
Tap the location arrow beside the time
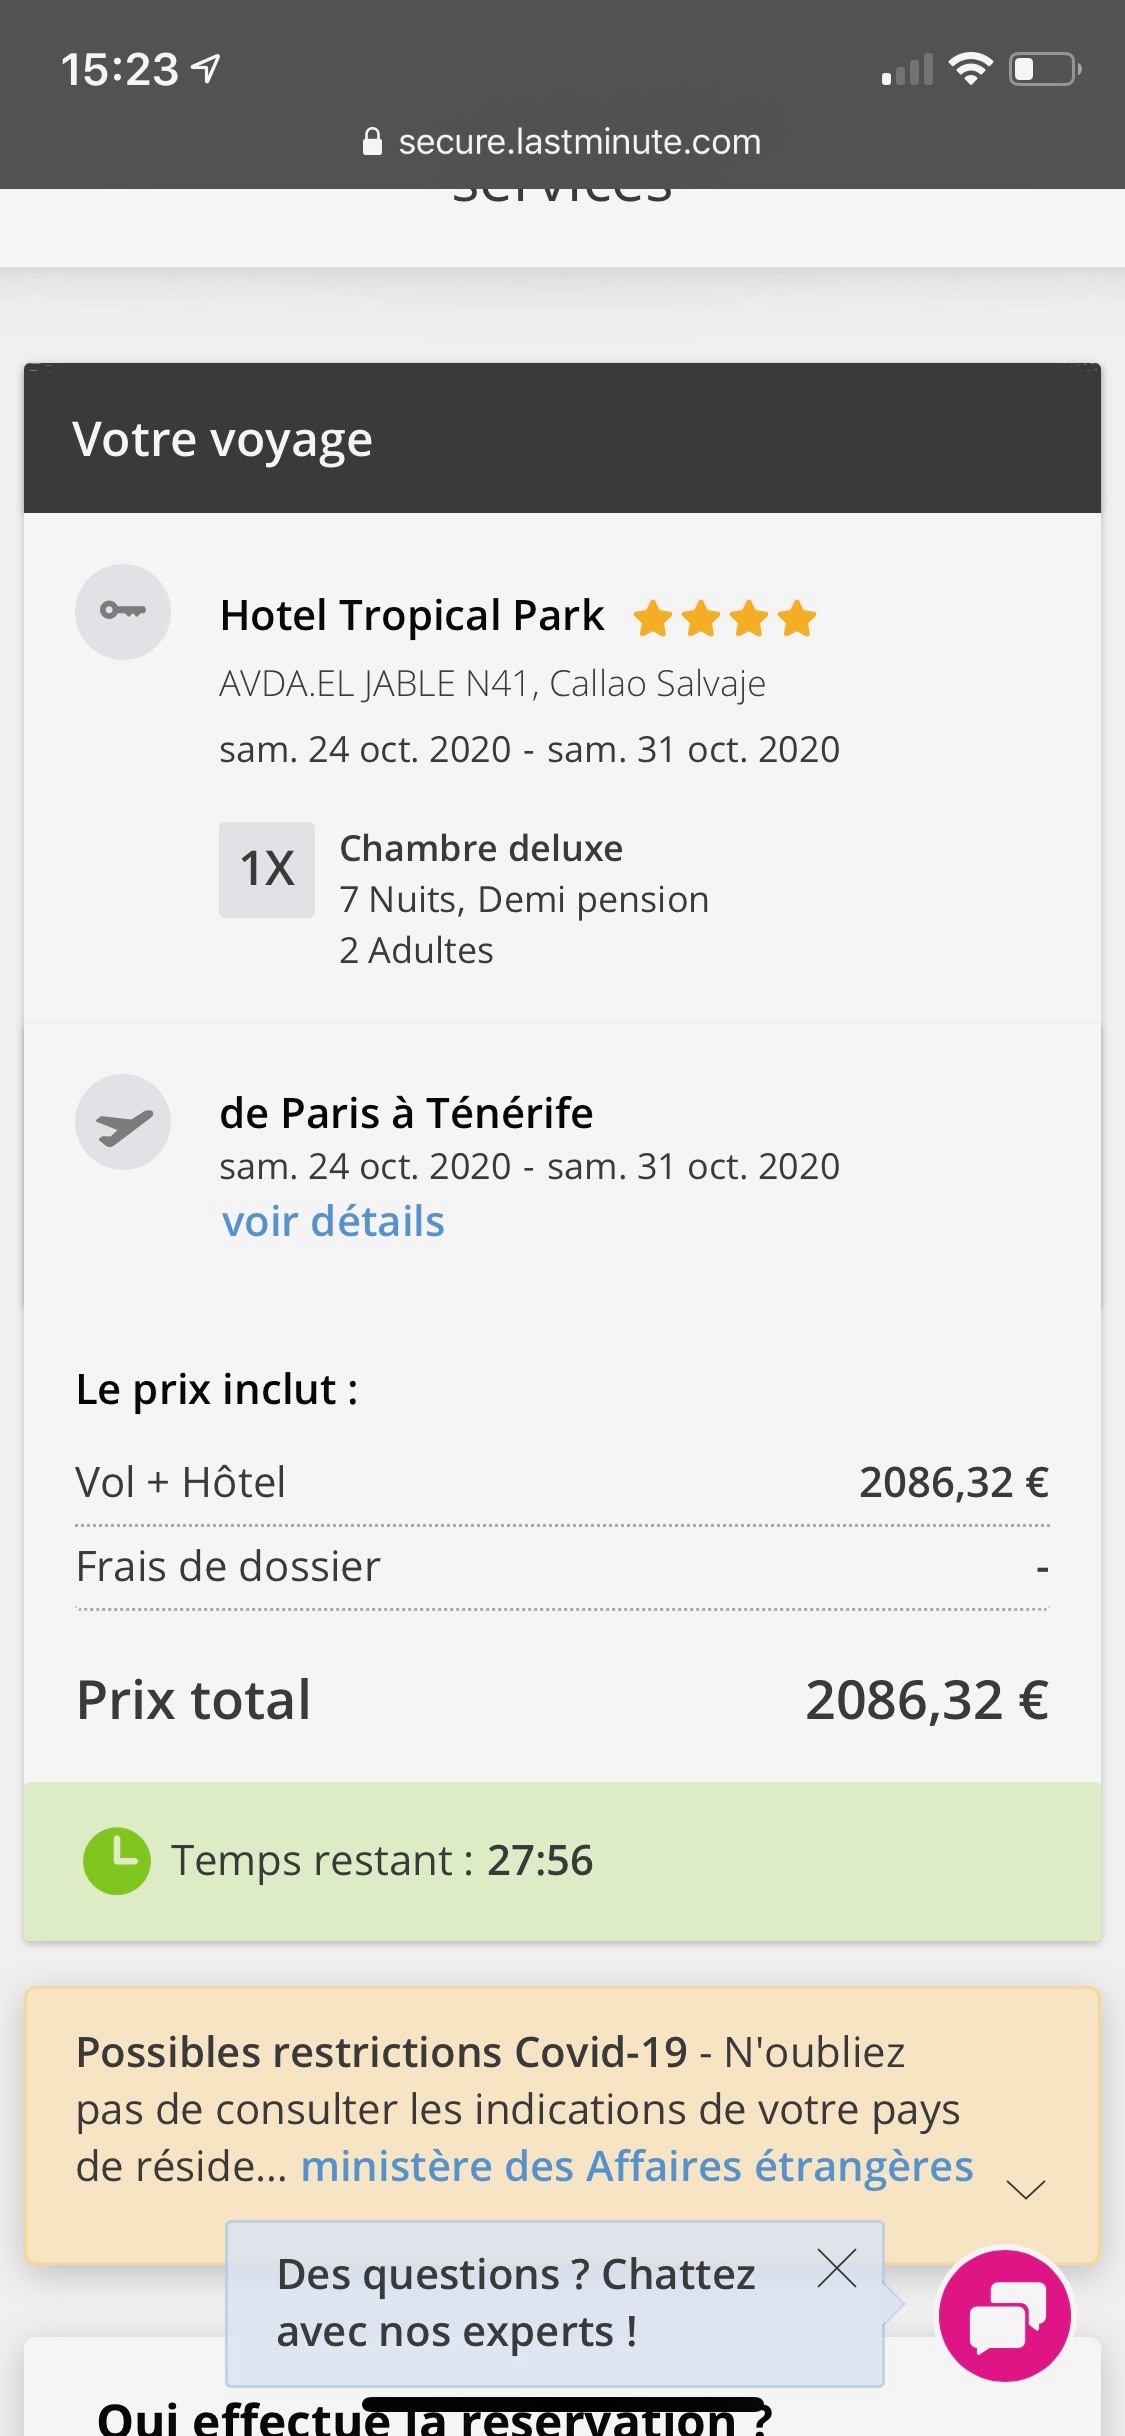click(x=206, y=69)
